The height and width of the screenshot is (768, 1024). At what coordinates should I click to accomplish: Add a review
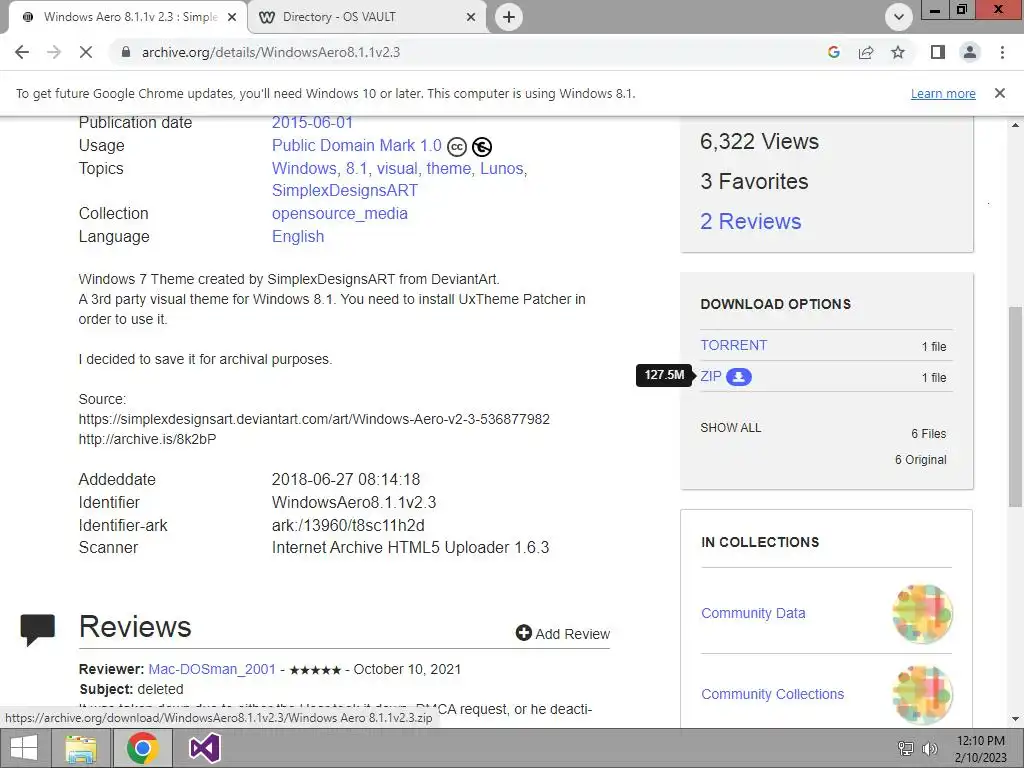pos(563,633)
